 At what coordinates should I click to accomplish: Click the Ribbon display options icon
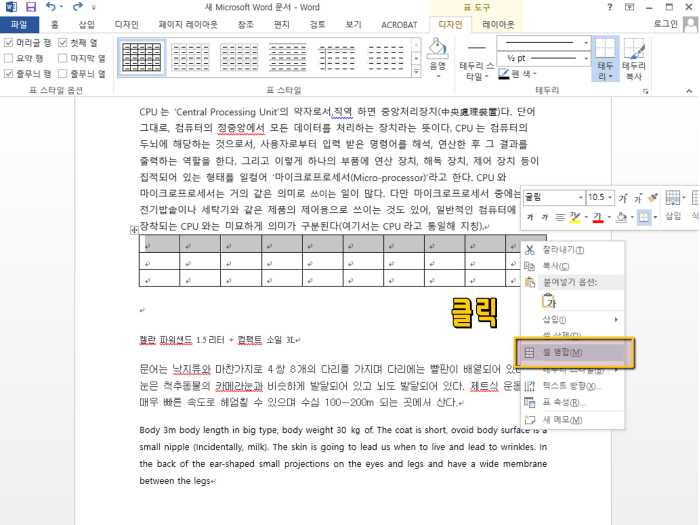629,7
